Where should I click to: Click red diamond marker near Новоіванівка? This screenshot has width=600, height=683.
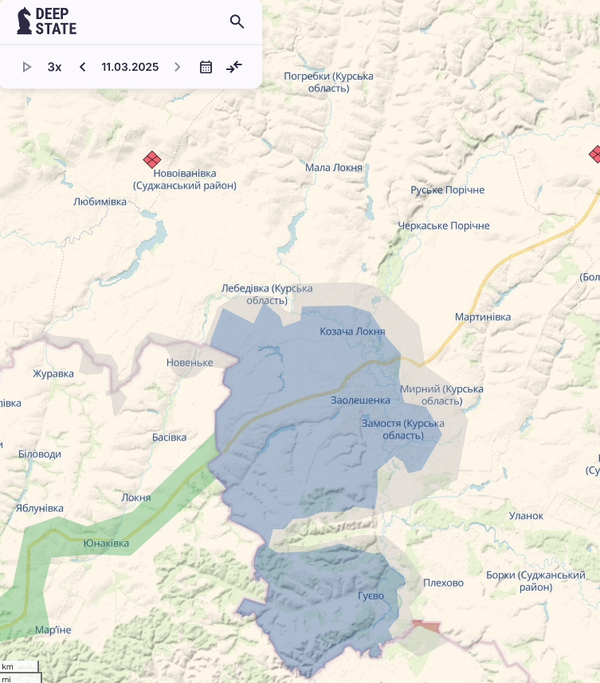pos(152,159)
